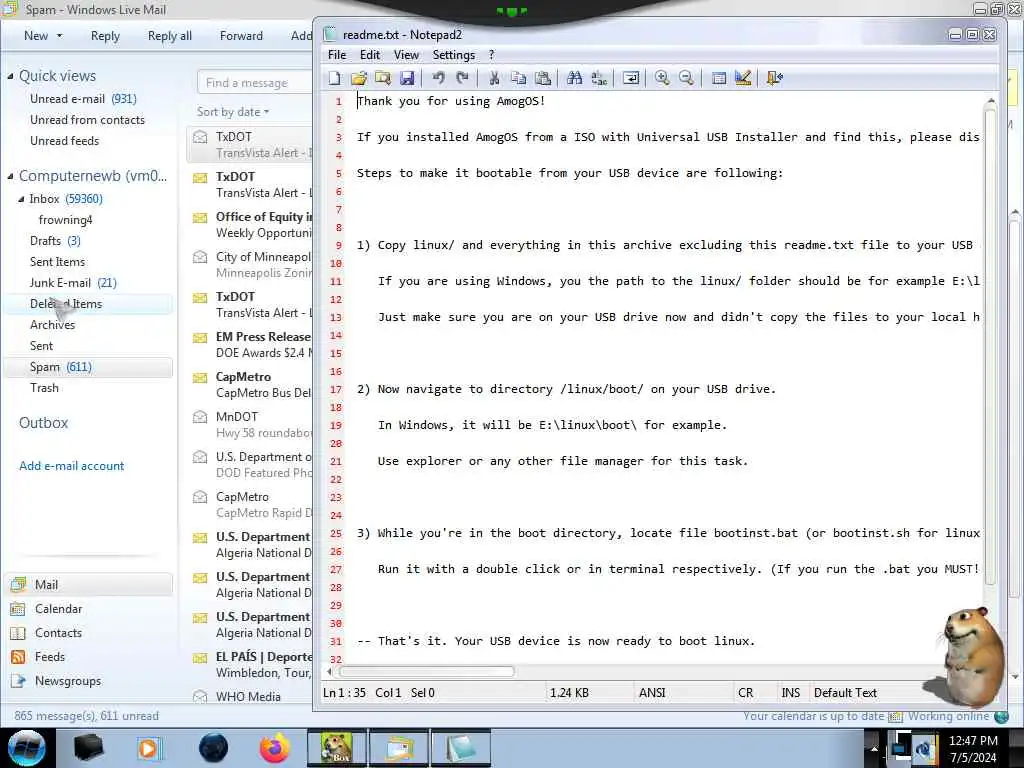Open the Archives folder
The image size is (1024, 768).
52,325
